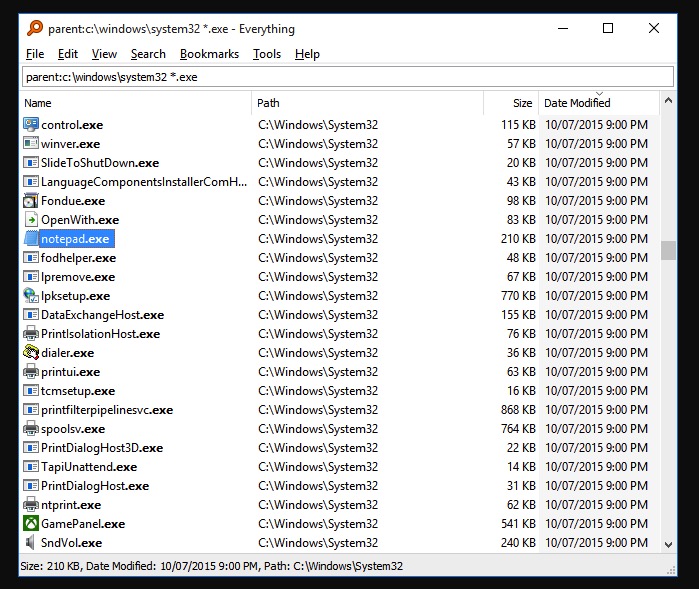The height and width of the screenshot is (589, 699).
Task: Open the Bookmarks menu
Action: tap(209, 54)
